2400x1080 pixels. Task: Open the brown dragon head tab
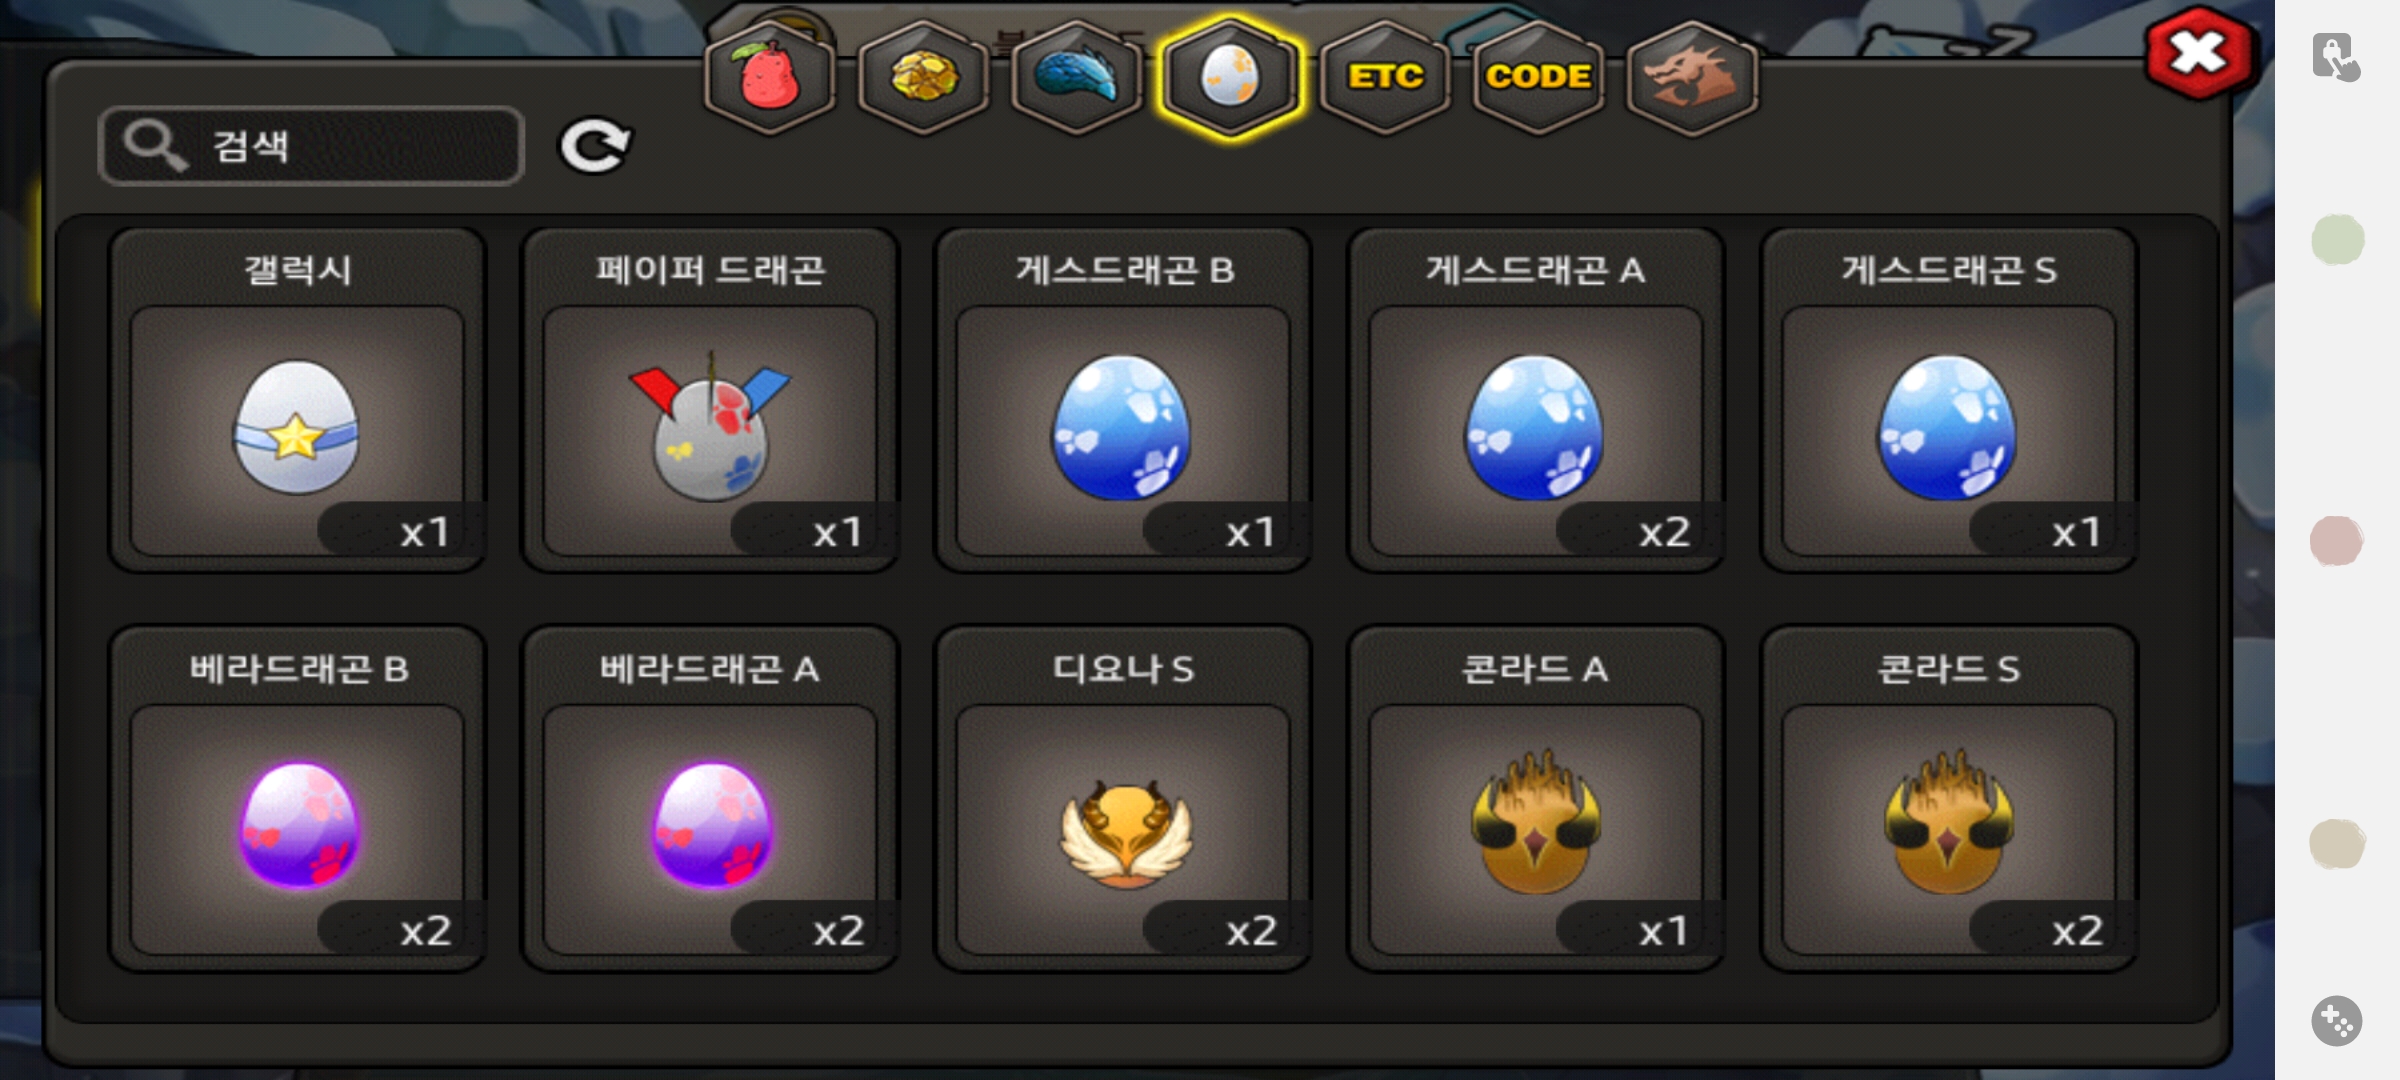point(1692,77)
